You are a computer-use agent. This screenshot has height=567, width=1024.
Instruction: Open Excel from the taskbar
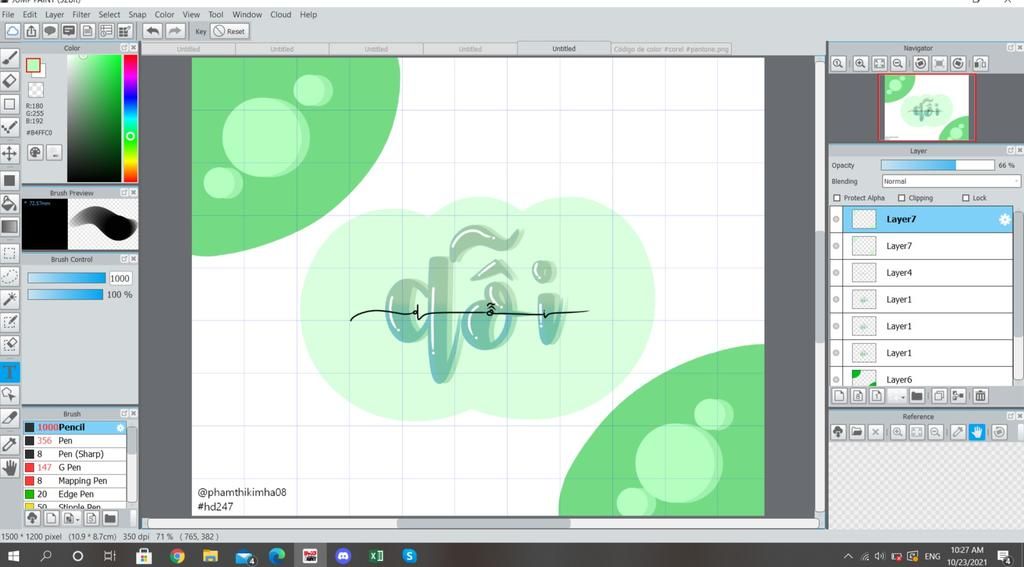tap(376, 556)
